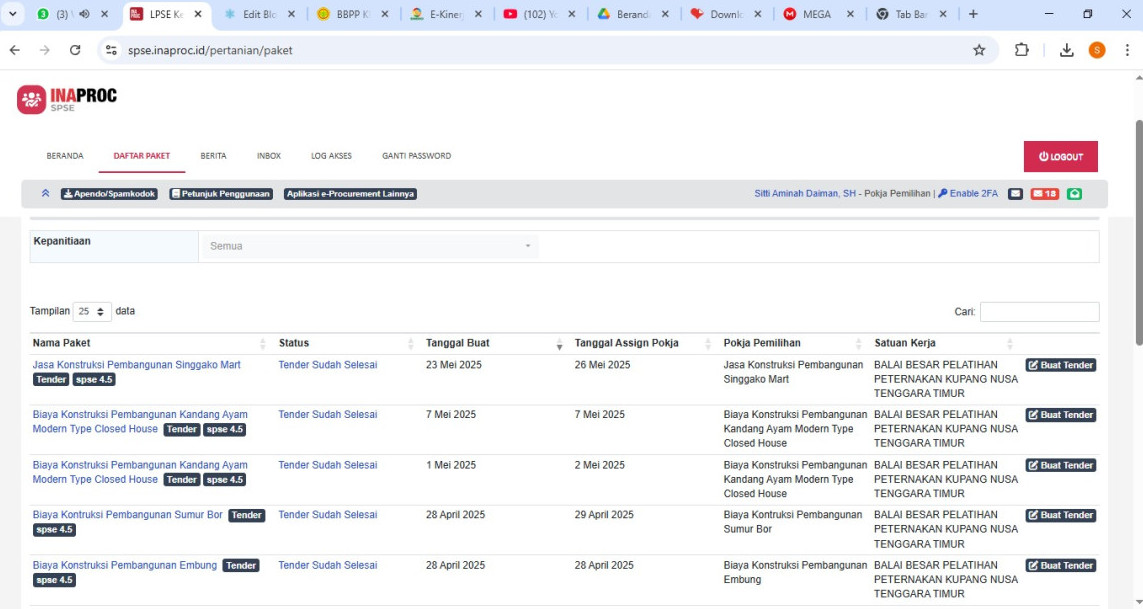Open the red unread messages badge showing 18
This screenshot has height=609, width=1143.
(x=1045, y=194)
